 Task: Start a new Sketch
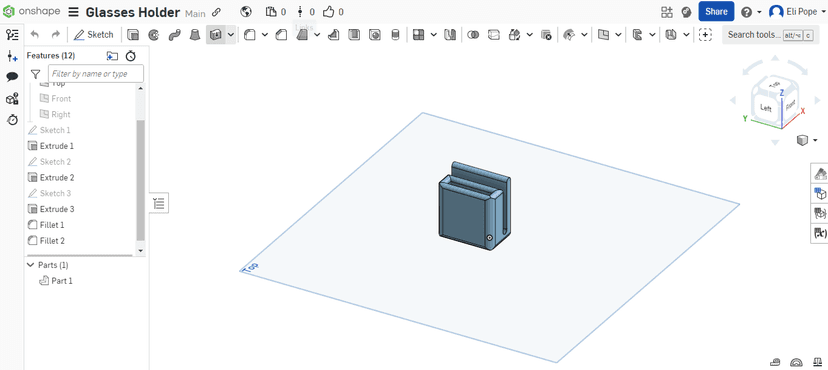[93, 35]
